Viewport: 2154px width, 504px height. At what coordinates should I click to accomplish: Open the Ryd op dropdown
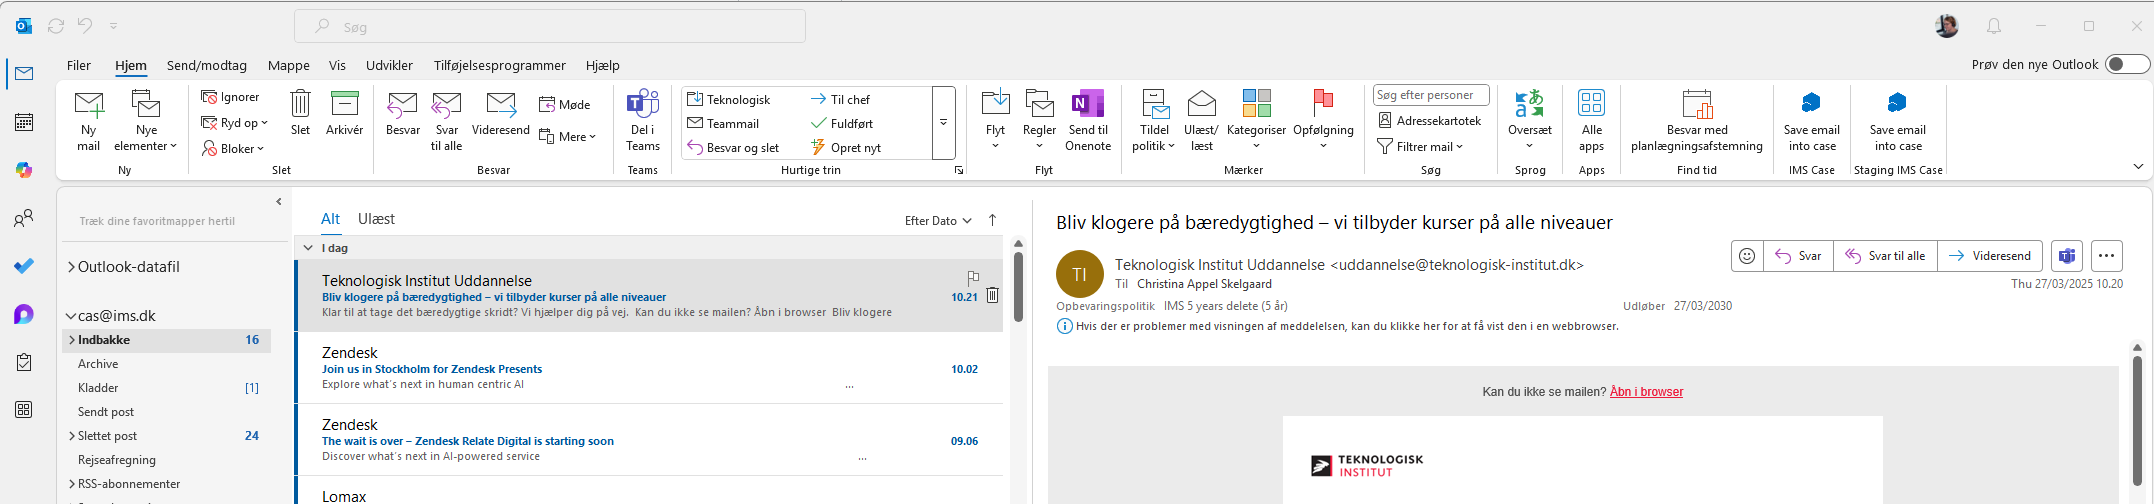(x=235, y=123)
